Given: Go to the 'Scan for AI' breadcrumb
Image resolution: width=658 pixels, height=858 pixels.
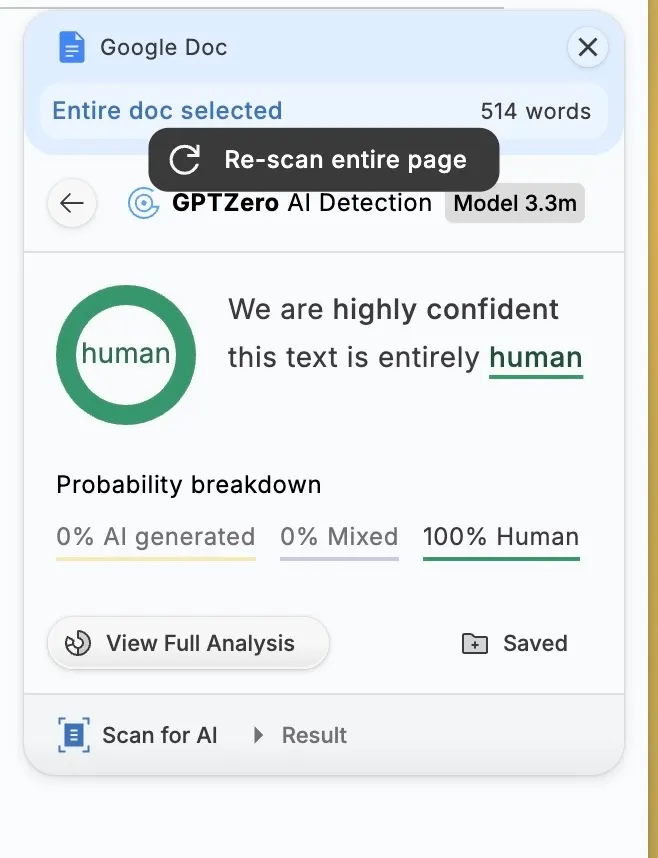Looking at the screenshot, I should [159, 736].
